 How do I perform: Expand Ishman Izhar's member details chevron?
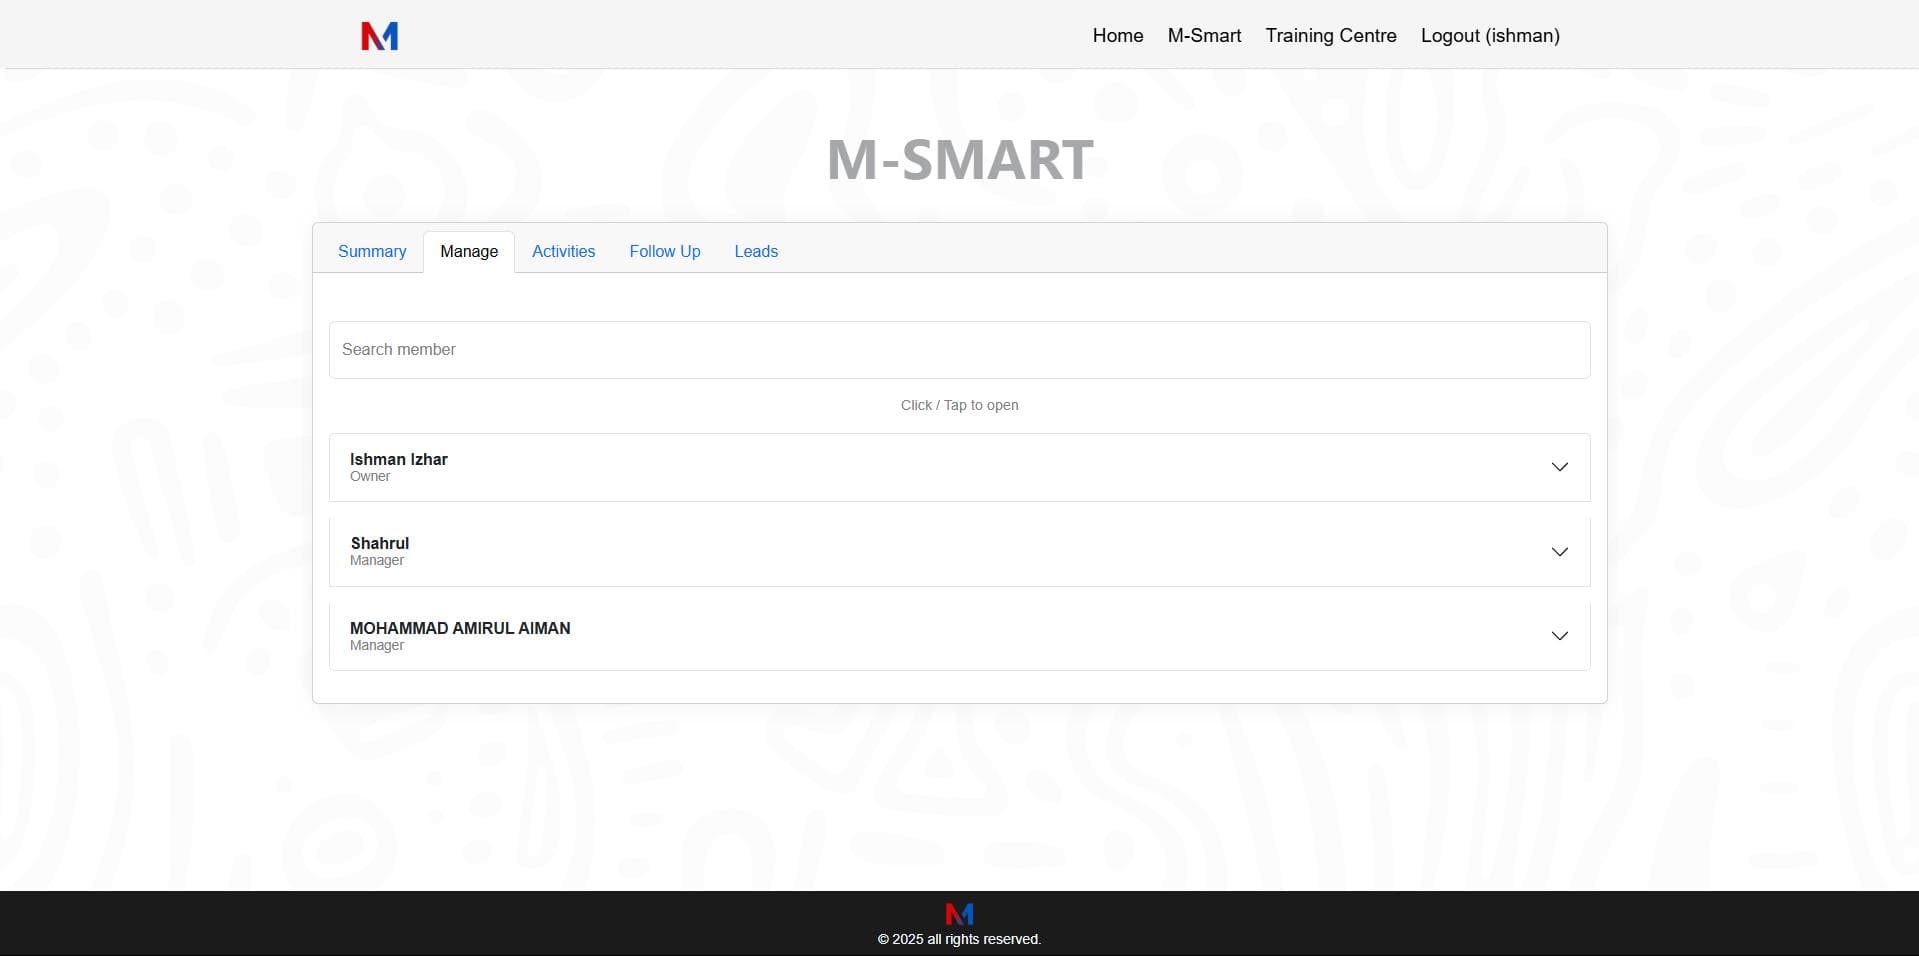[x=1560, y=467]
